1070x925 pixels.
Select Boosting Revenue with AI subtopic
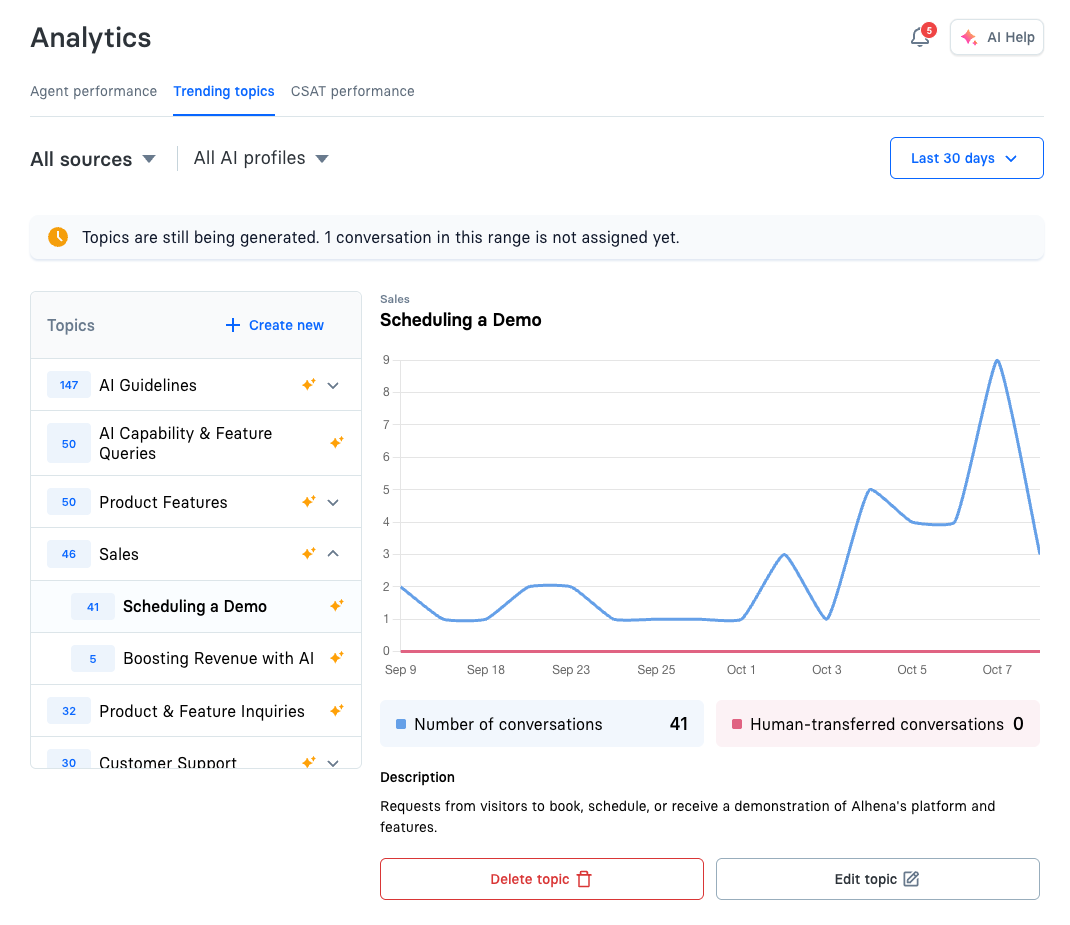[196, 658]
